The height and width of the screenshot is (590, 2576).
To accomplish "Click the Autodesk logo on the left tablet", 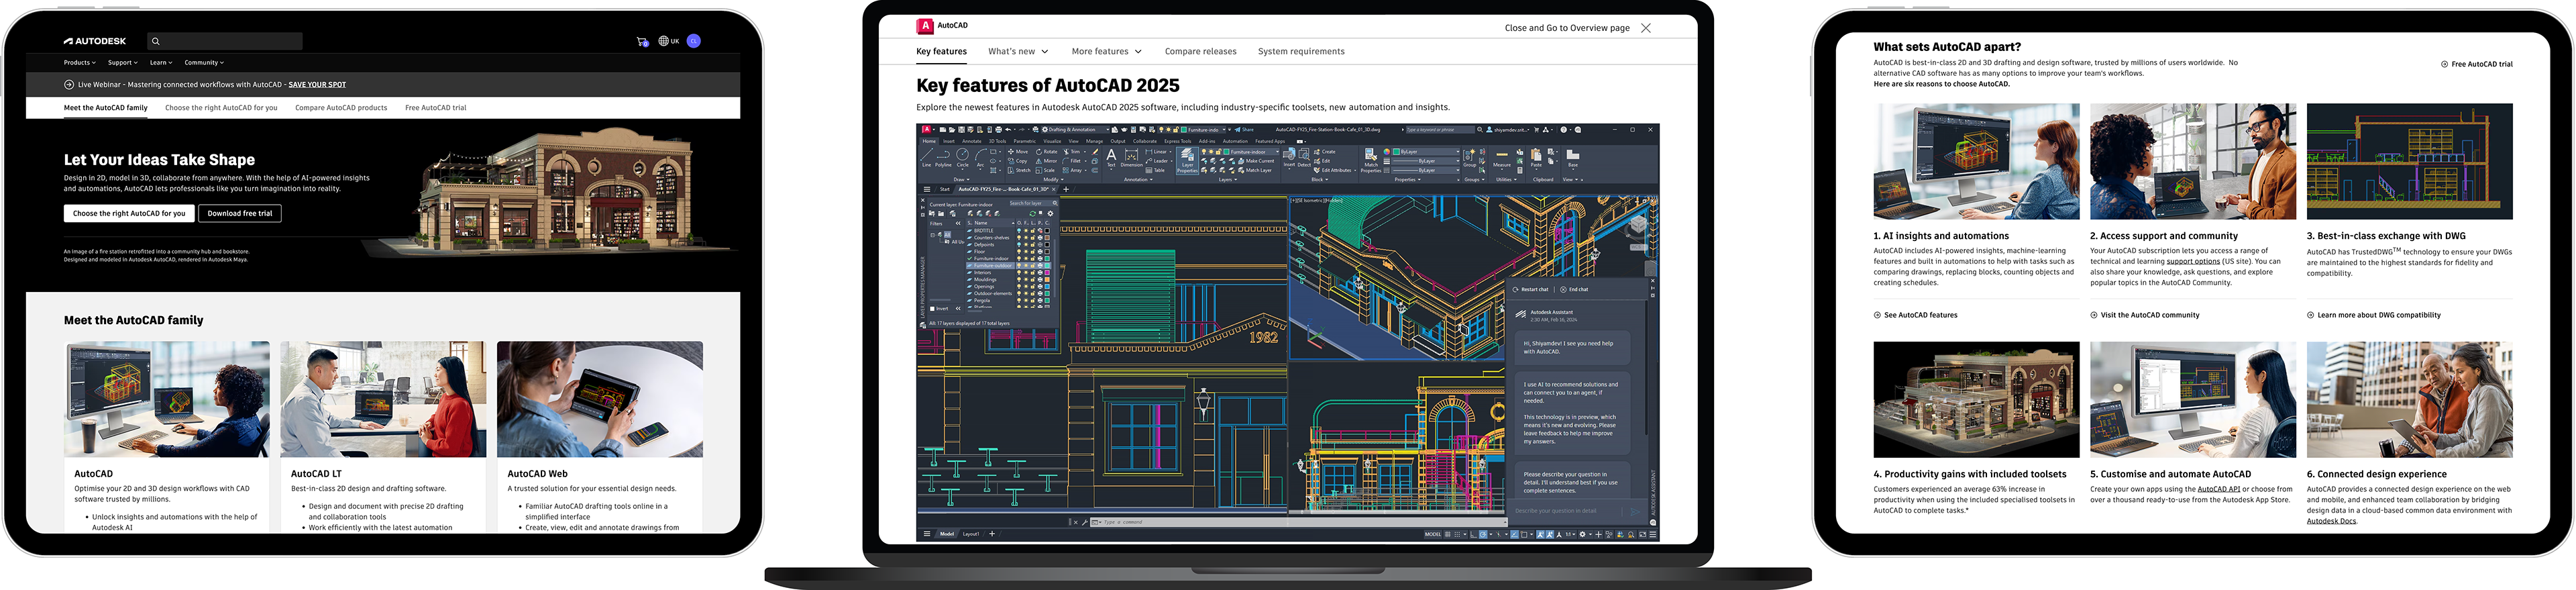I will click(x=95, y=41).
